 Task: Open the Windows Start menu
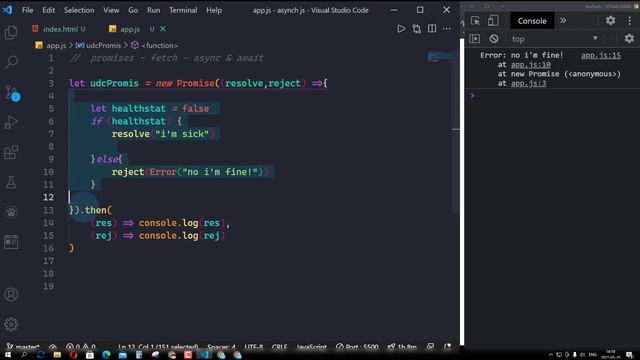(x=8, y=355)
